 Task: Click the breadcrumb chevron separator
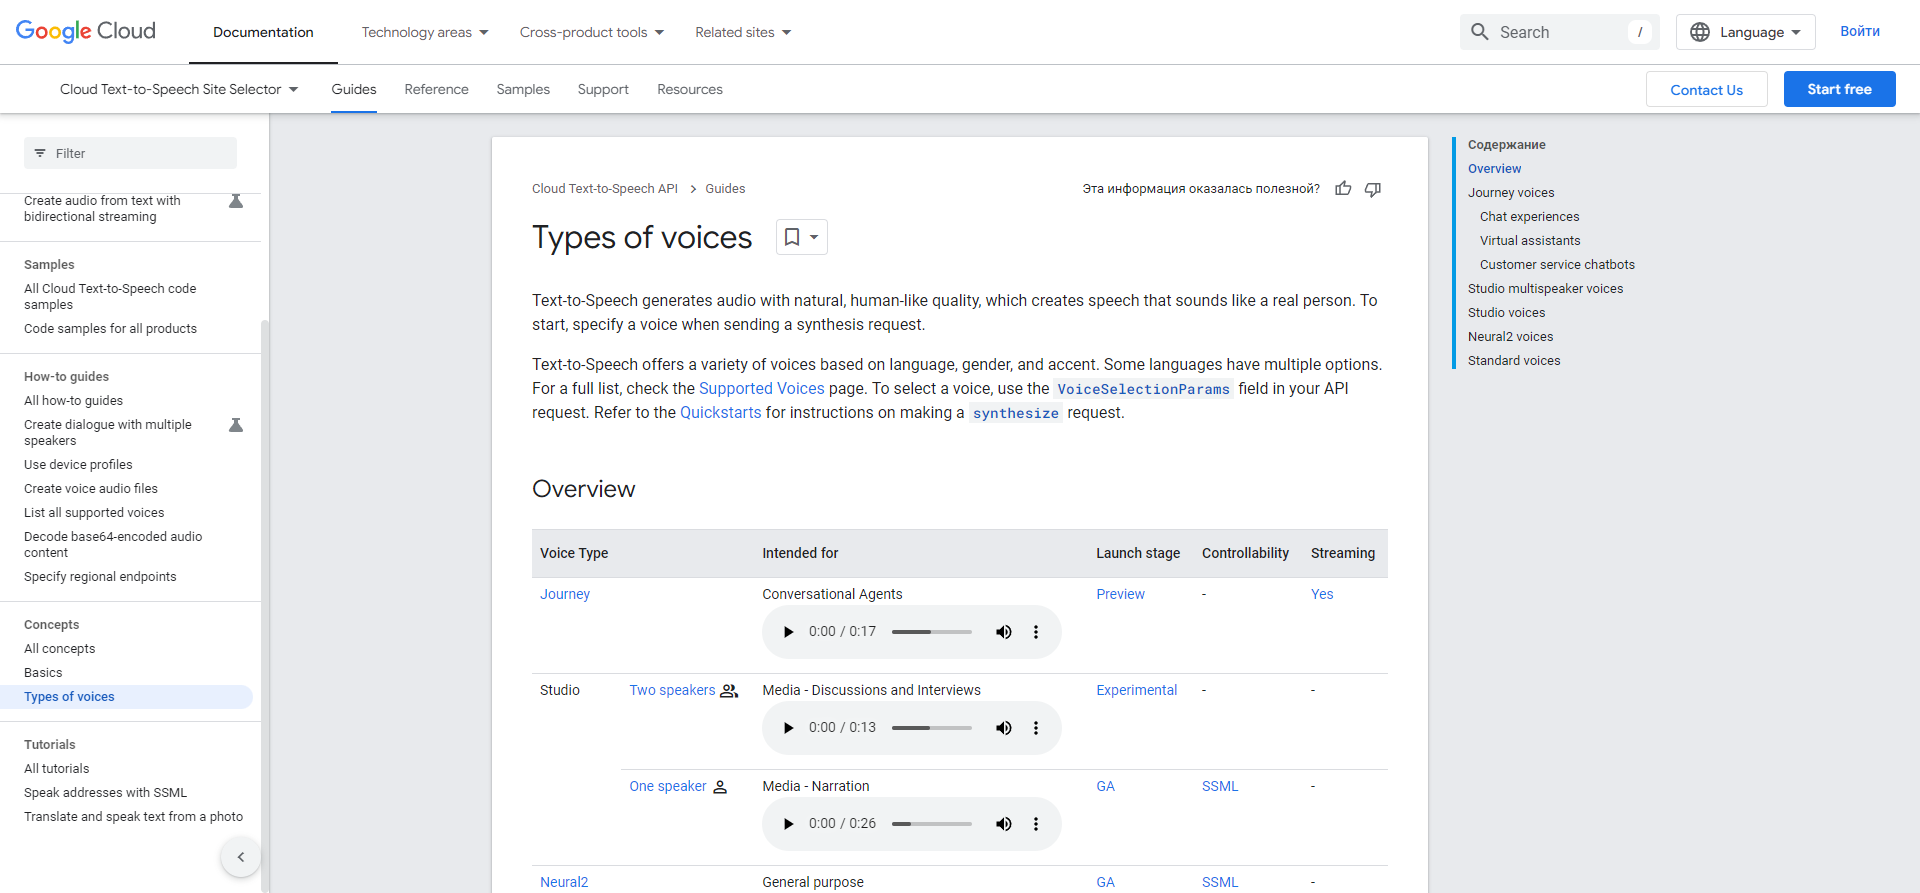pos(692,189)
